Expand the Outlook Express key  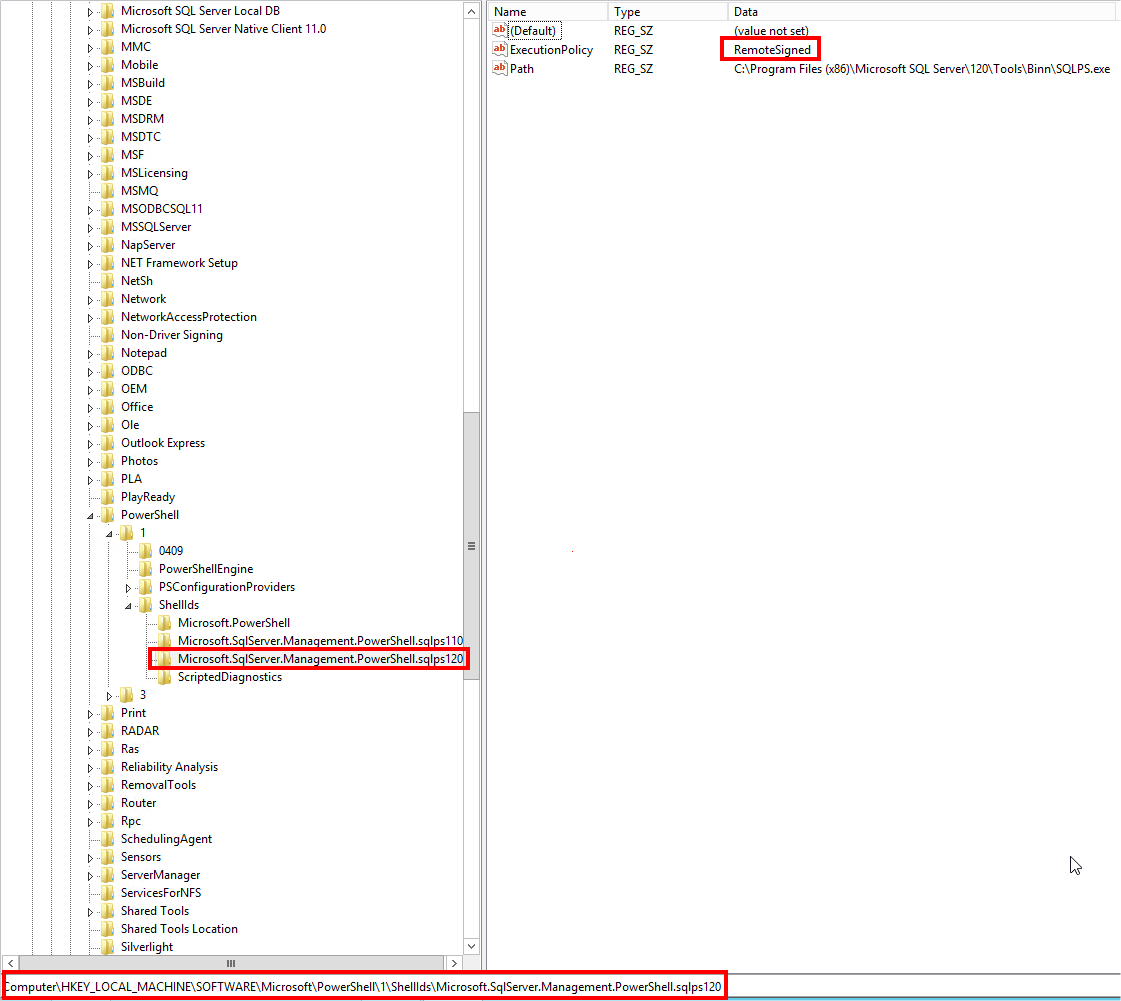(x=90, y=444)
